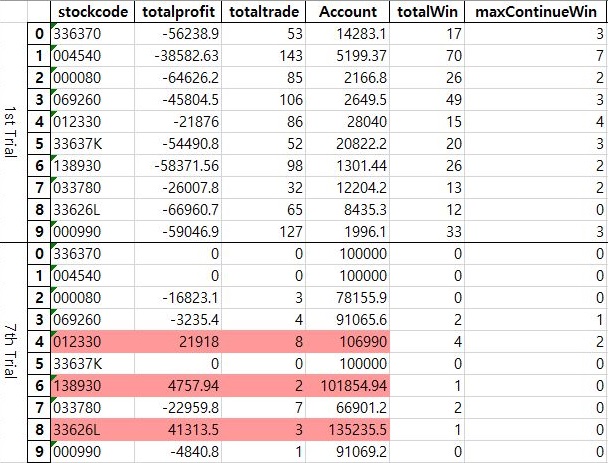Select totalprofit cell -4840.8
This screenshot has height=463, width=608.
click(x=178, y=452)
